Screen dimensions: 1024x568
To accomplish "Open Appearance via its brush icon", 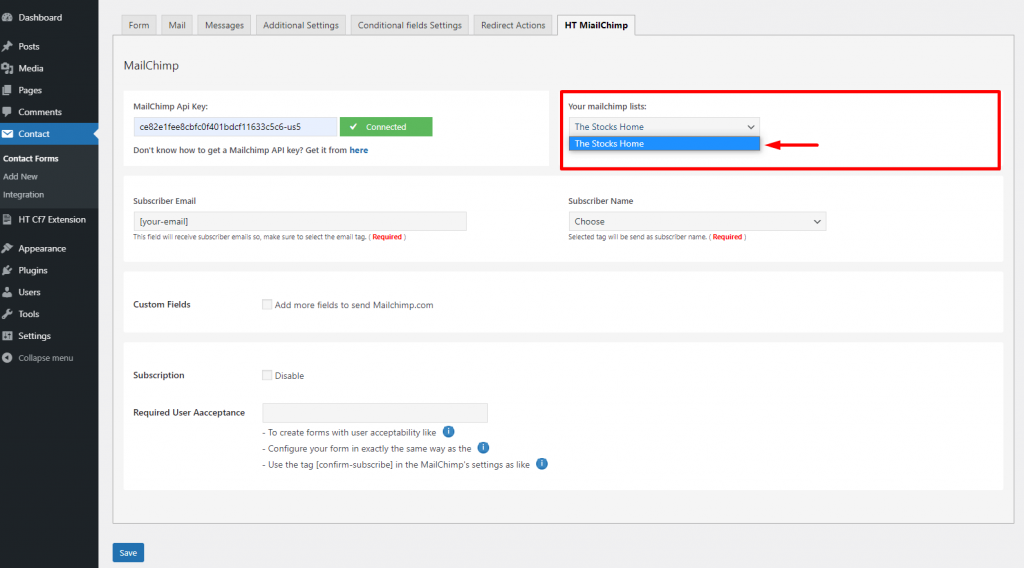I will pyautogui.click(x=8, y=249).
